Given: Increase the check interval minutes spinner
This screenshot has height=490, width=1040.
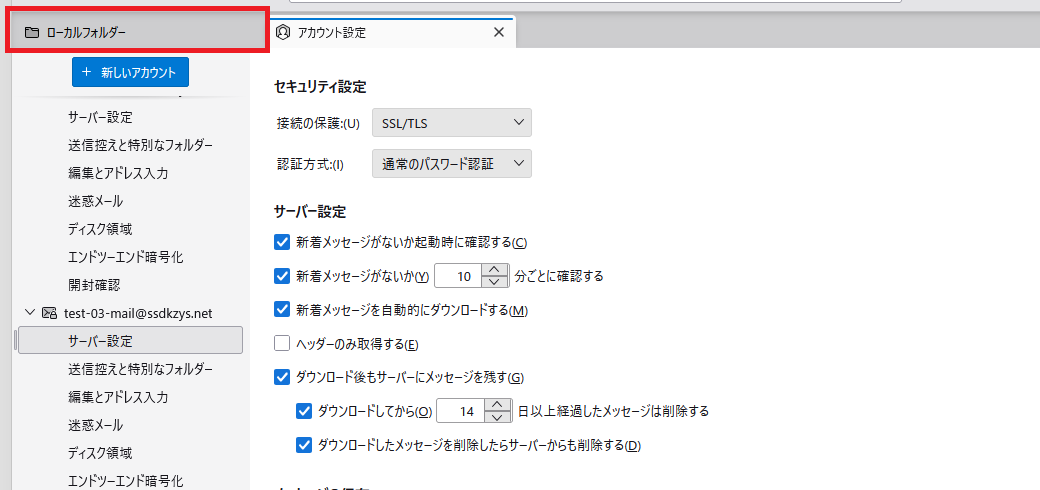Looking at the screenshot, I should (492, 269).
